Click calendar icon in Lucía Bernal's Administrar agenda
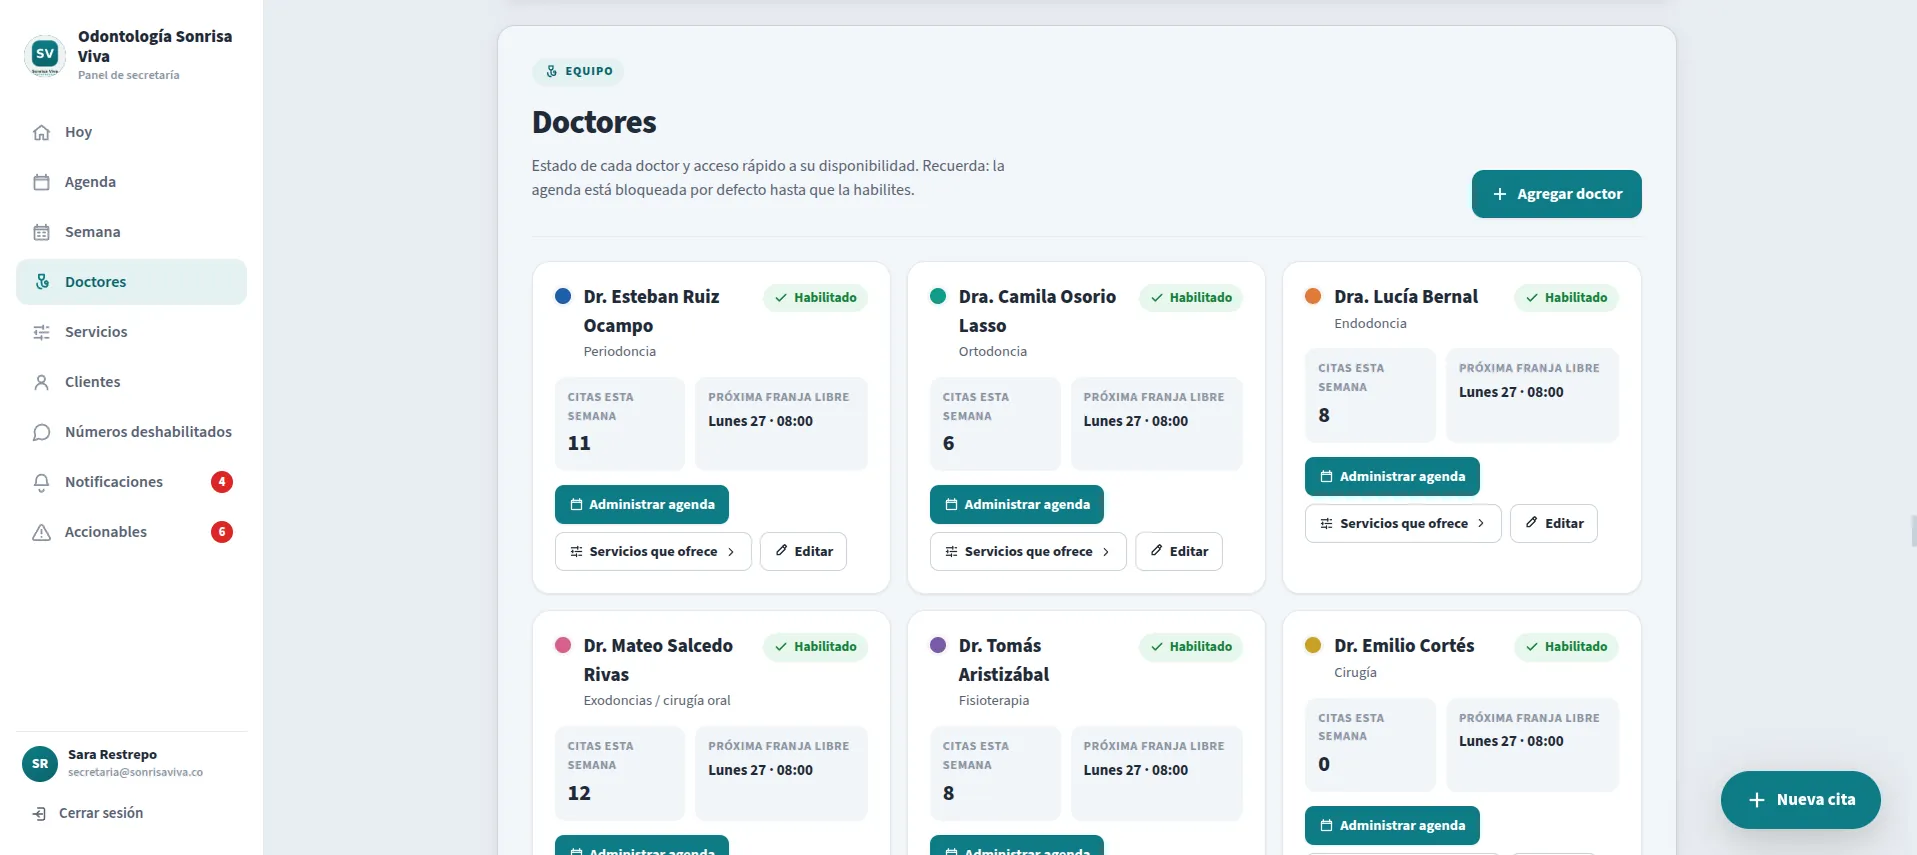The width and height of the screenshot is (1917, 855). click(x=1326, y=476)
